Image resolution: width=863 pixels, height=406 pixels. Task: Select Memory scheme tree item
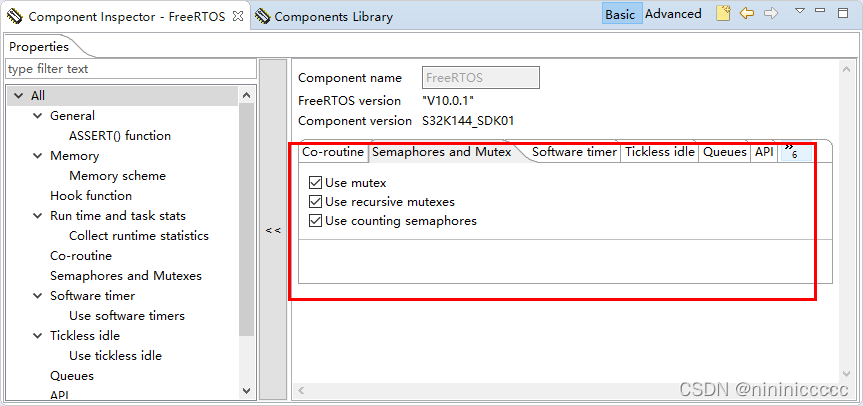pos(117,176)
